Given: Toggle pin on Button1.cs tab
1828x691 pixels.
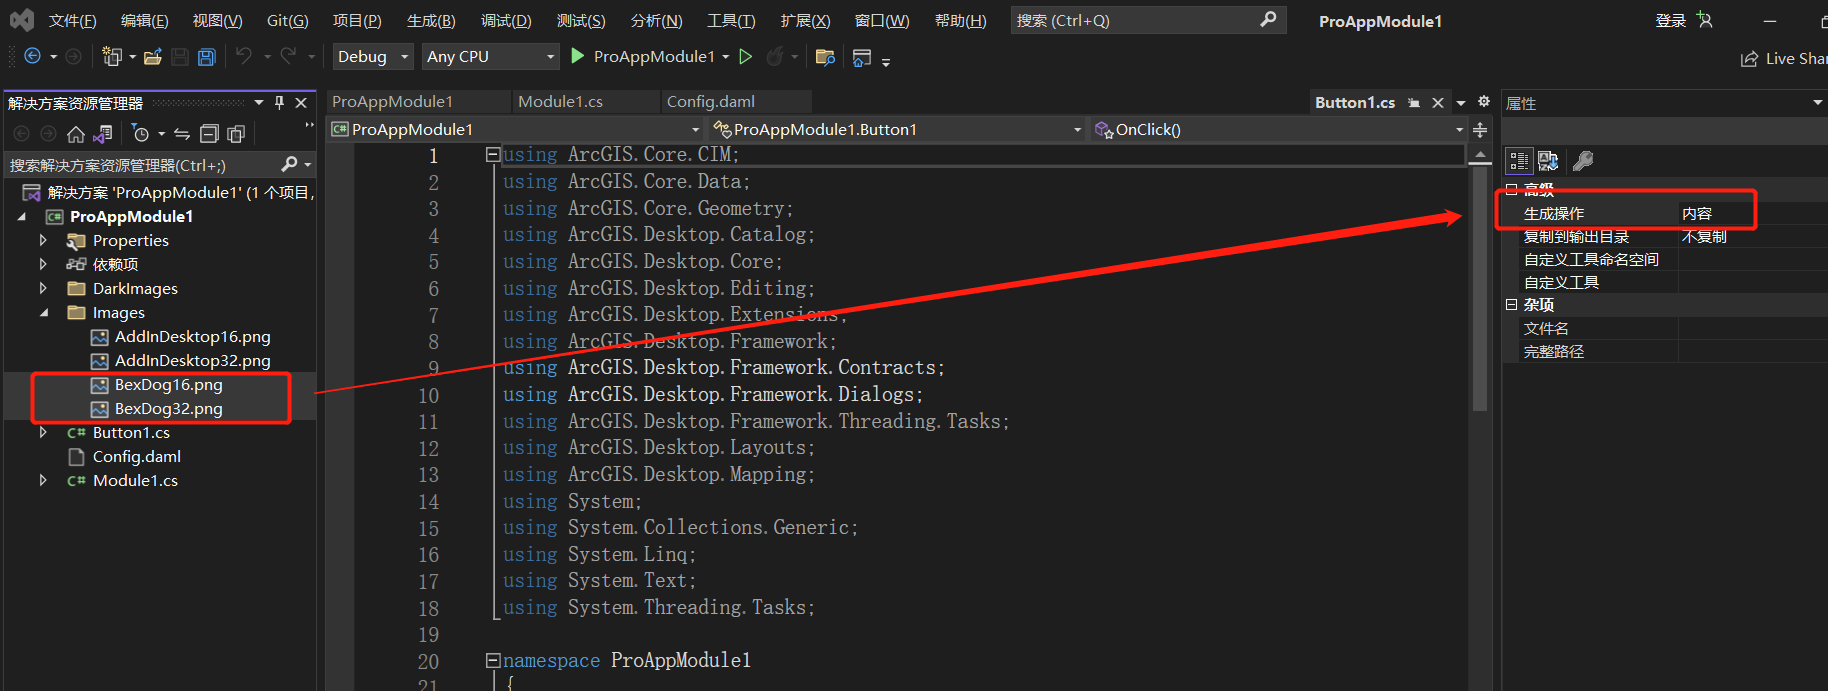Looking at the screenshot, I should click(x=1414, y=103).
